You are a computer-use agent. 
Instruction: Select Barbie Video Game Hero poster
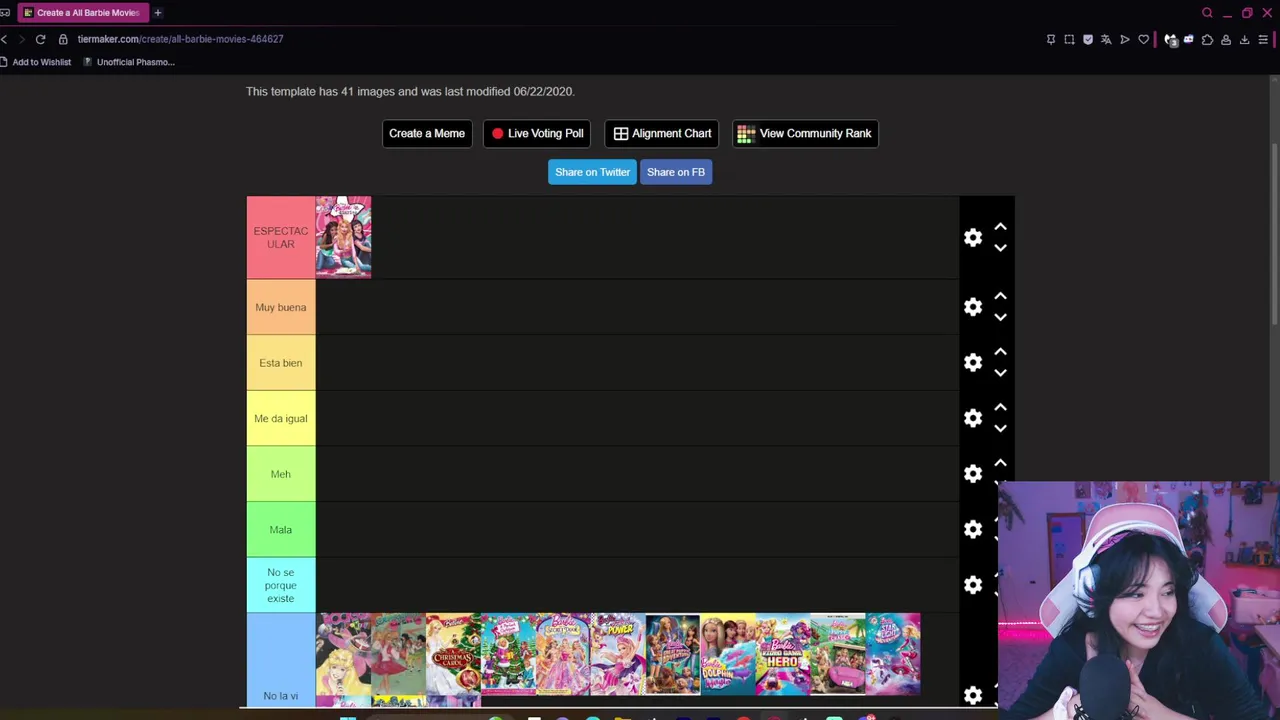pos(783,654)
